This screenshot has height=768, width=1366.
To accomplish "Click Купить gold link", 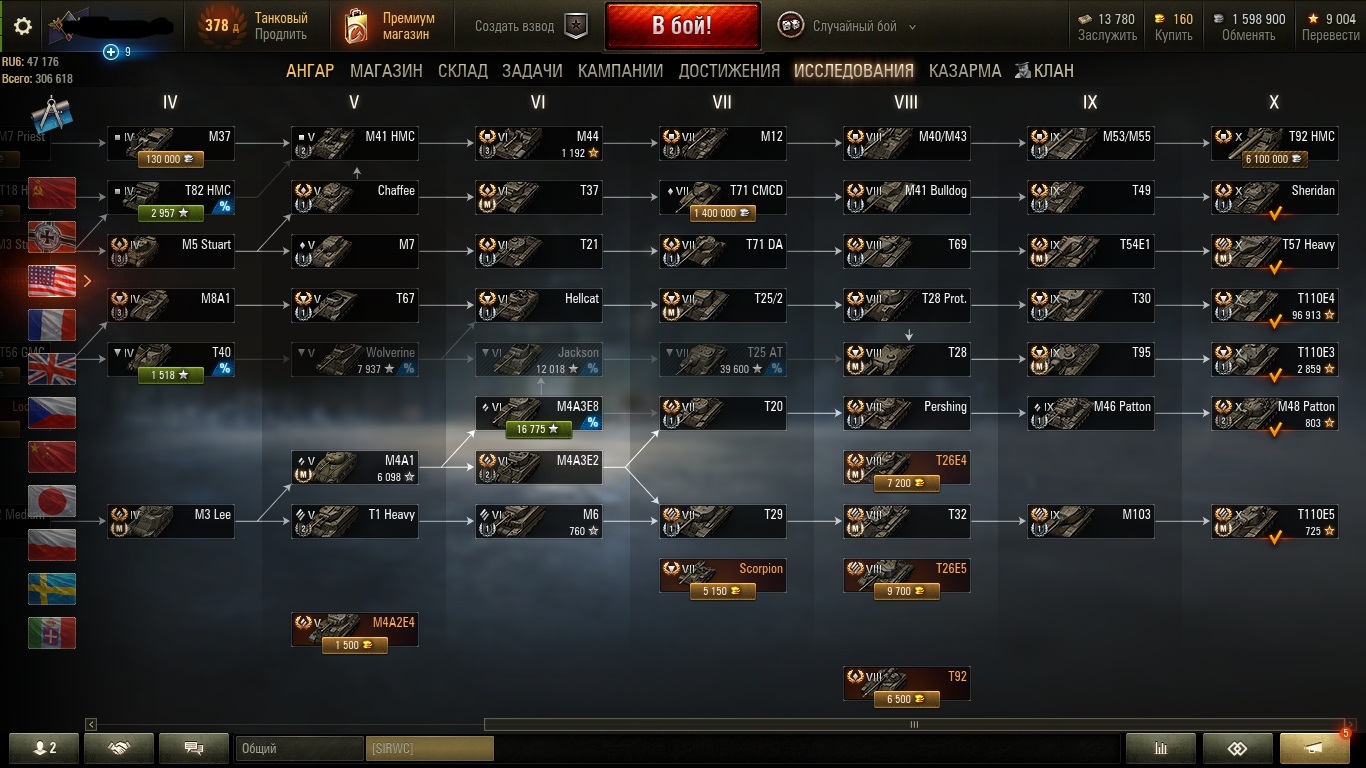I will pyautogui.click(x=1173, y=35).
